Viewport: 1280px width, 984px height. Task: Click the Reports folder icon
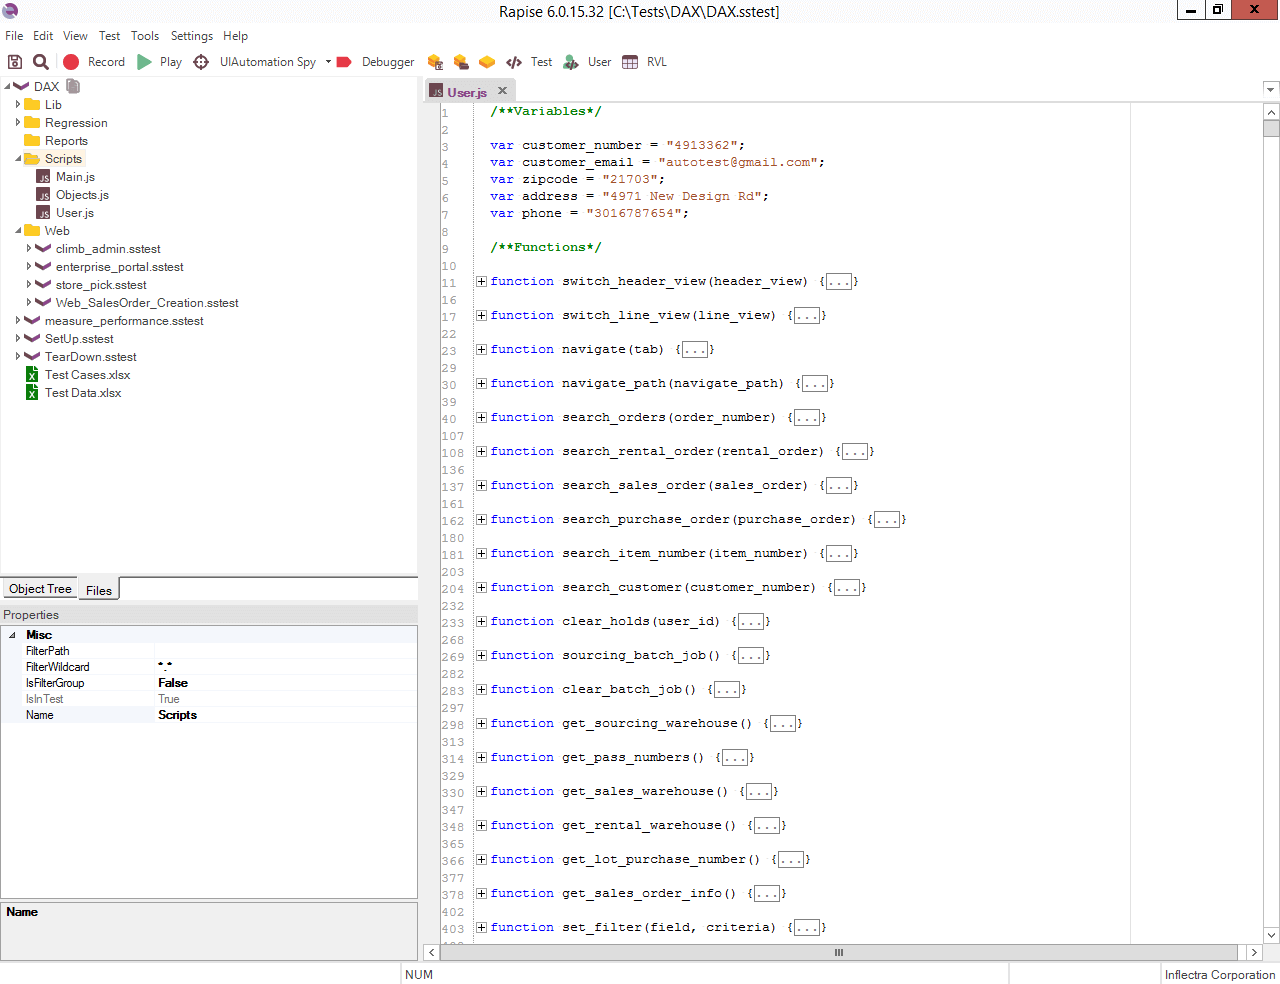(x=32, y=140)
